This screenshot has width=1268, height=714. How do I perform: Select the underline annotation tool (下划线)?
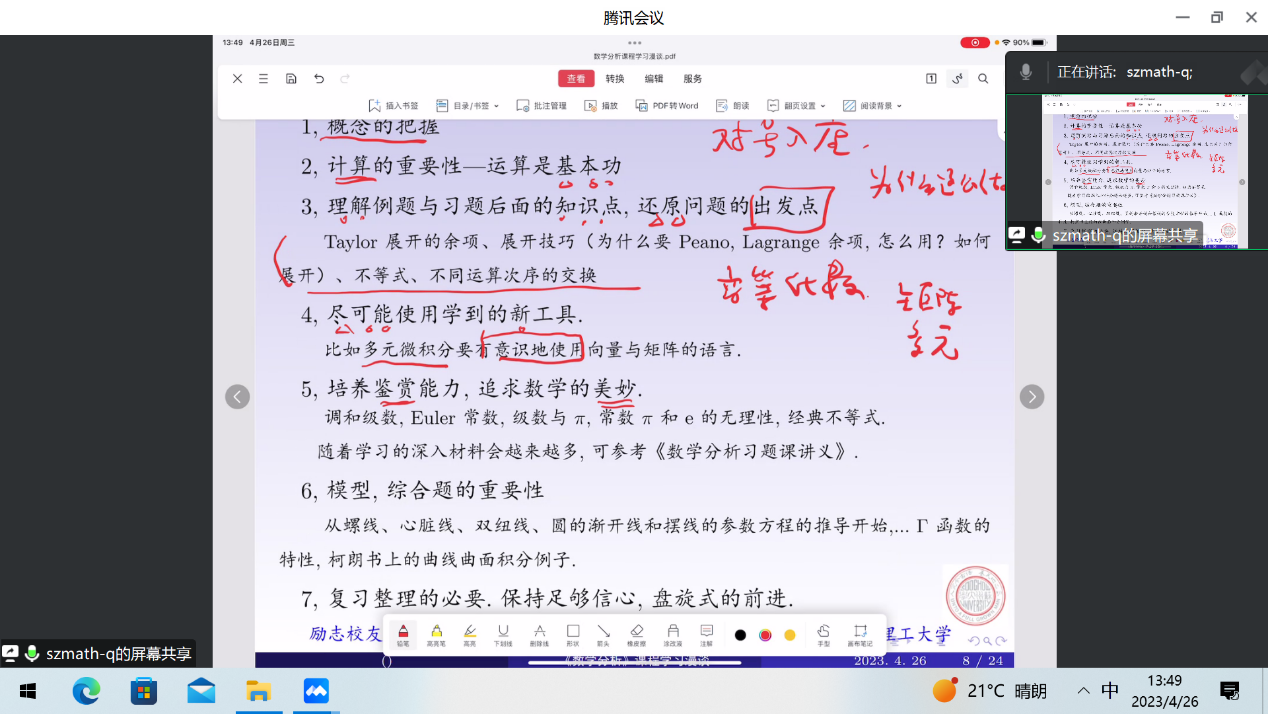(x=503, y=634)
